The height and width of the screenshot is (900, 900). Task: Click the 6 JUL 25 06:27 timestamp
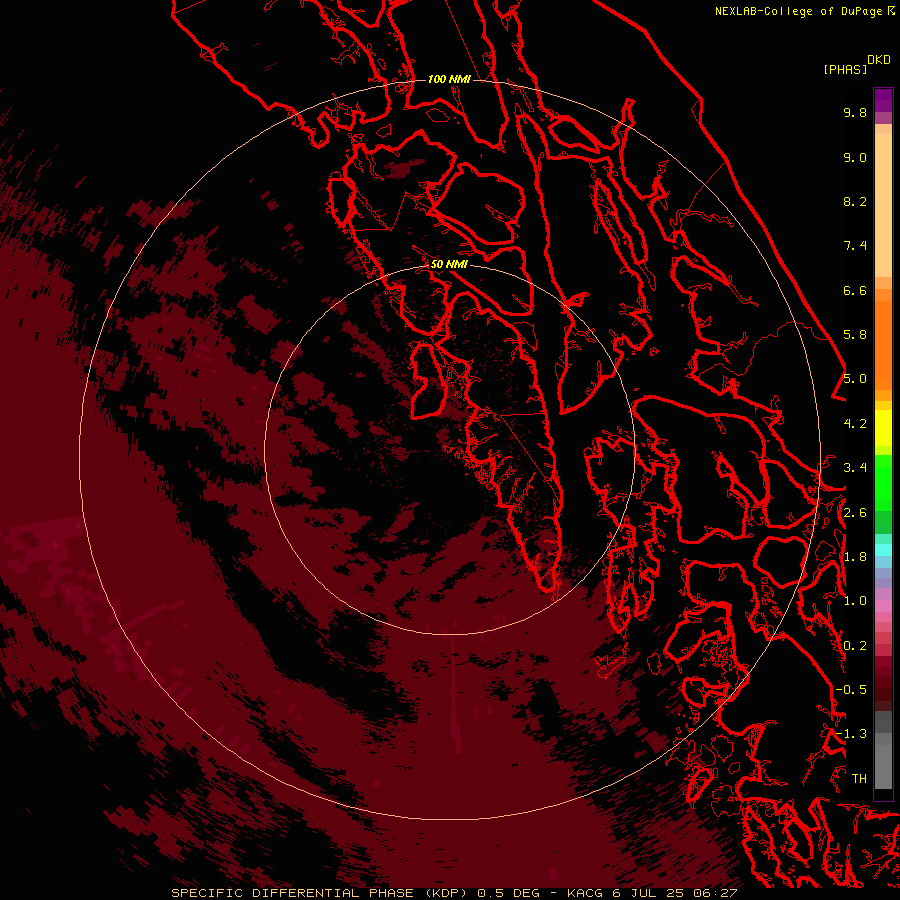click(674, 893)
